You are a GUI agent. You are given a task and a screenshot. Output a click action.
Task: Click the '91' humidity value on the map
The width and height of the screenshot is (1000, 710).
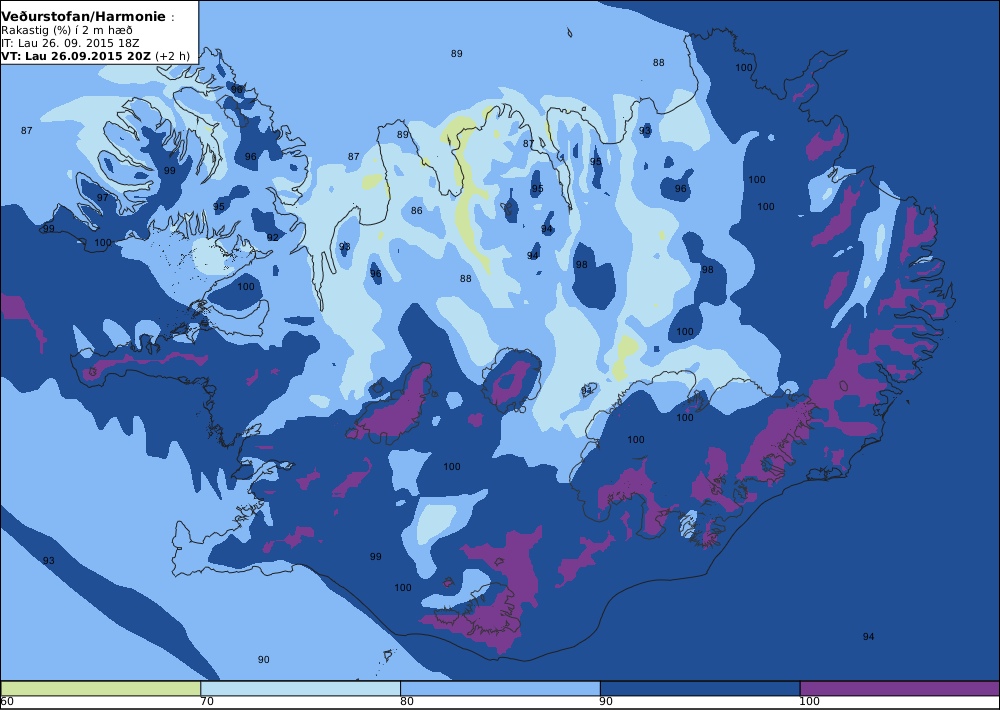[587, 390]
